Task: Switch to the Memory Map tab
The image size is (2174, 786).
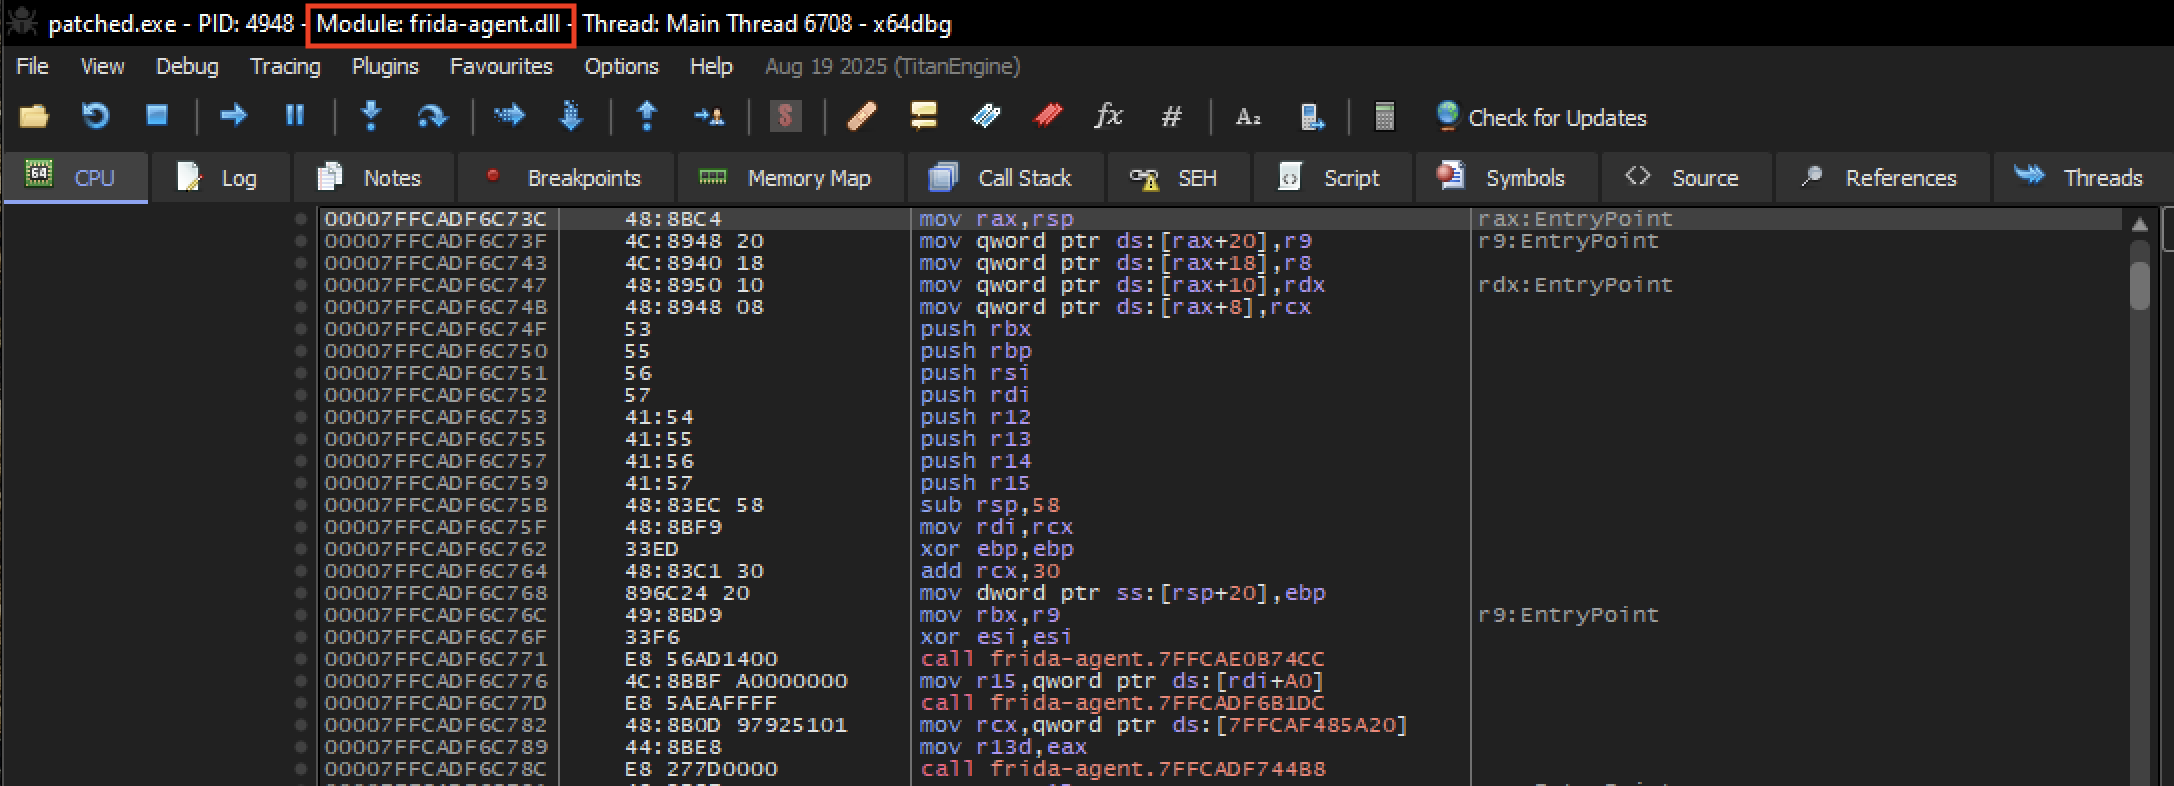Action: [789, 178]
